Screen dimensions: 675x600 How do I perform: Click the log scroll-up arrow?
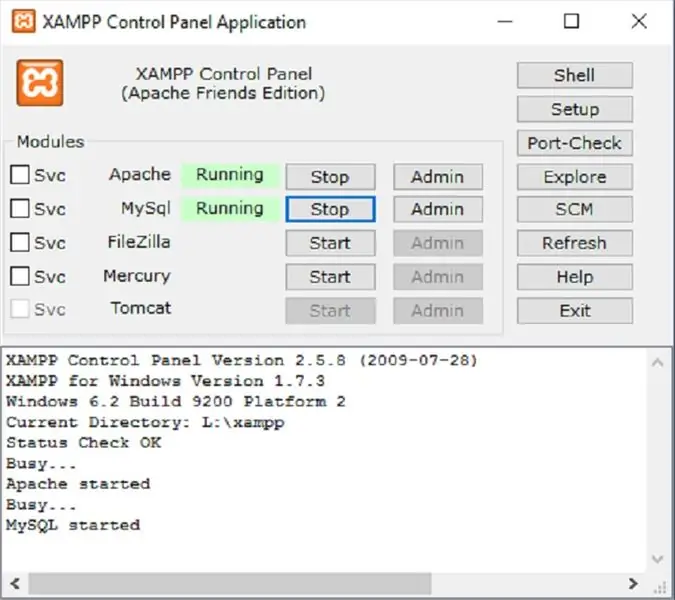(657, 362)
